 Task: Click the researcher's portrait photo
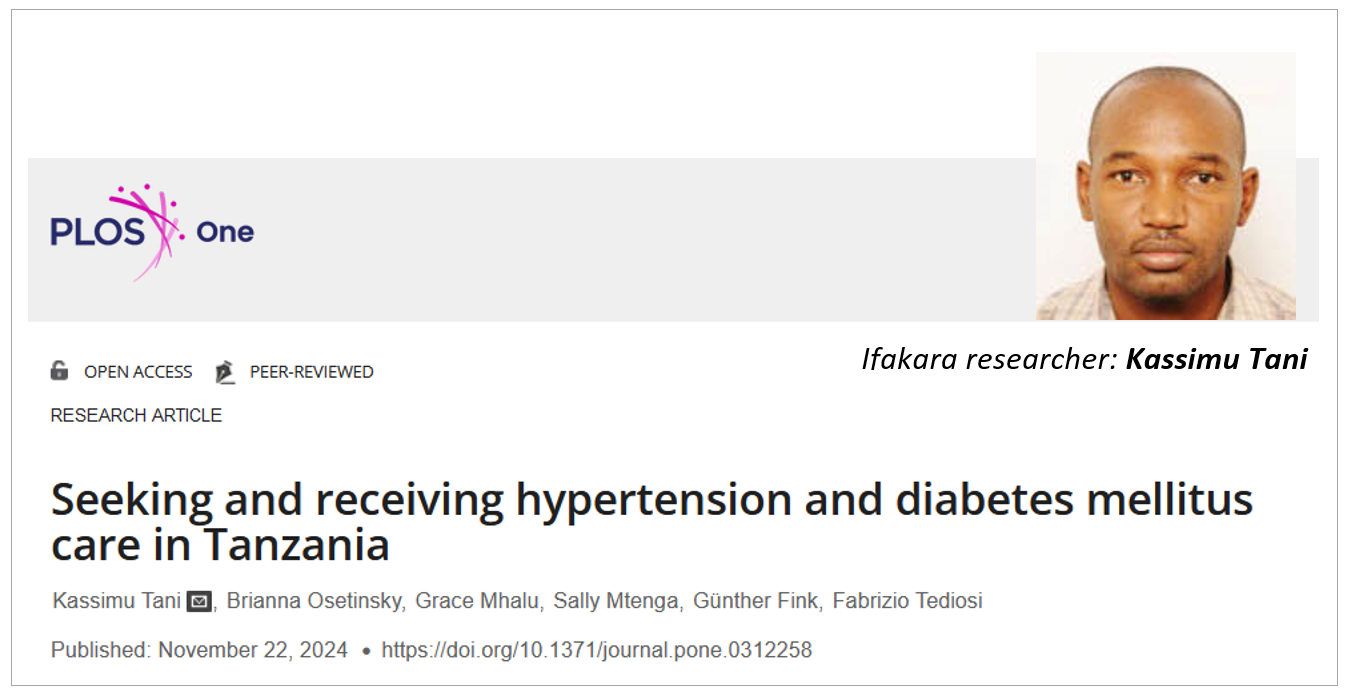click(1166, 186)
